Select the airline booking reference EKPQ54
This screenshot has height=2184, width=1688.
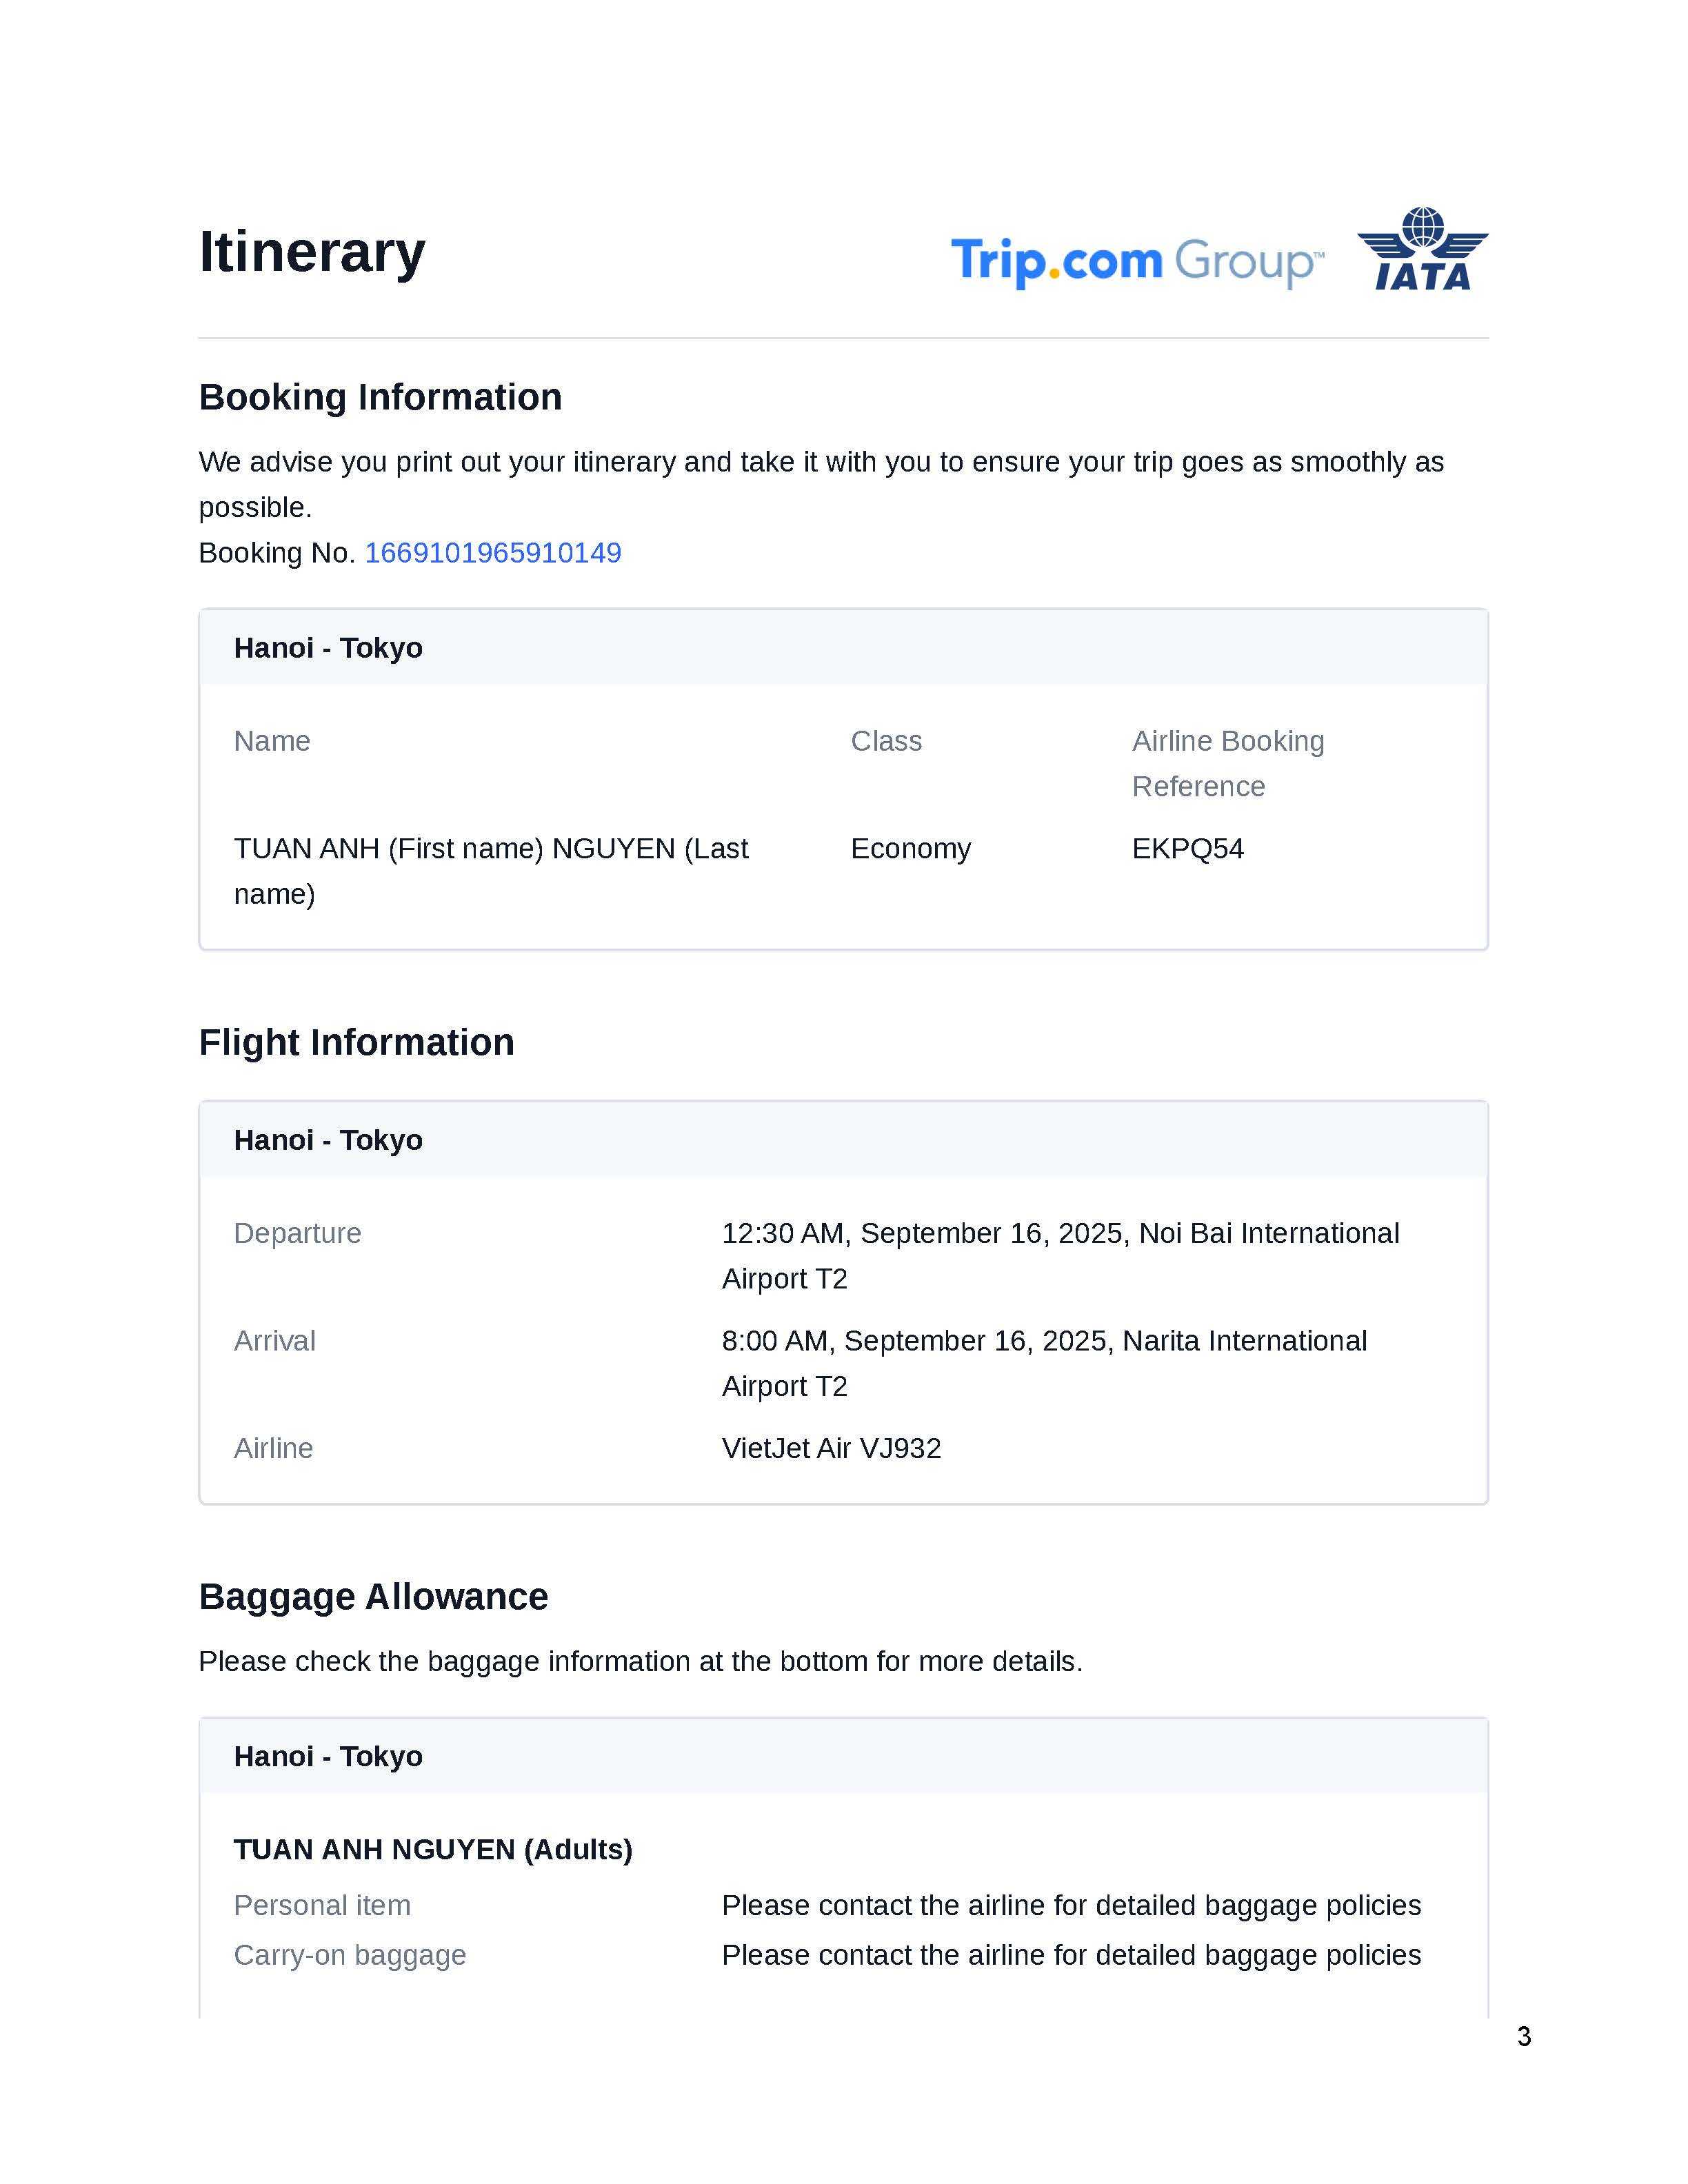click(1187, 849)
